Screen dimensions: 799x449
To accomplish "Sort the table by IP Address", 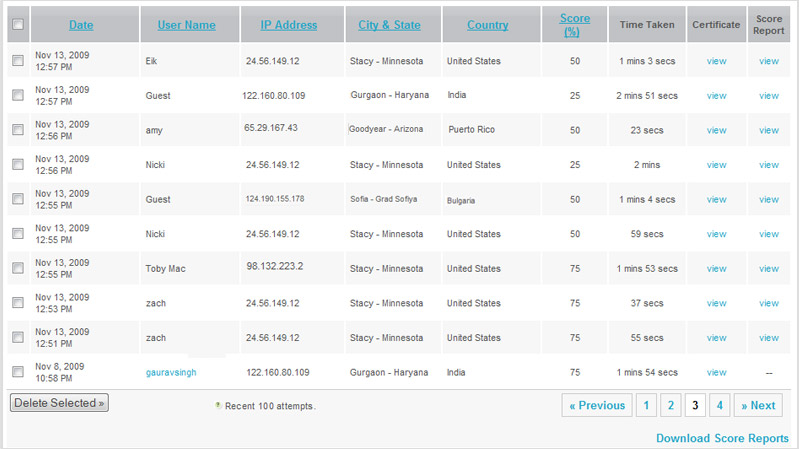I will pyautogui.click(x=289, y=25).
